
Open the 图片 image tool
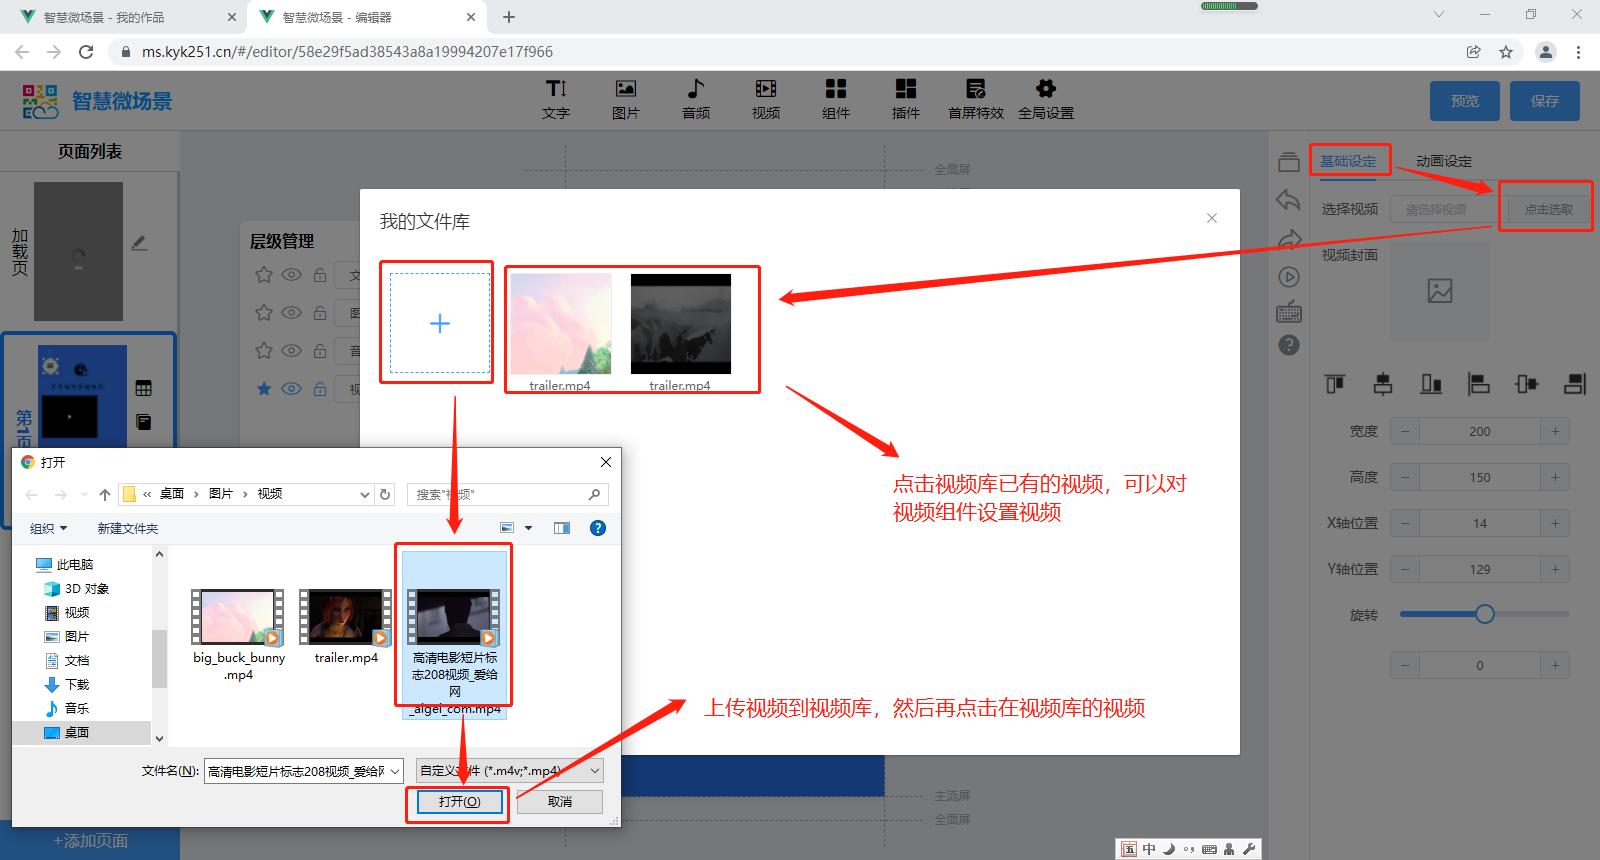click(626, 99)
